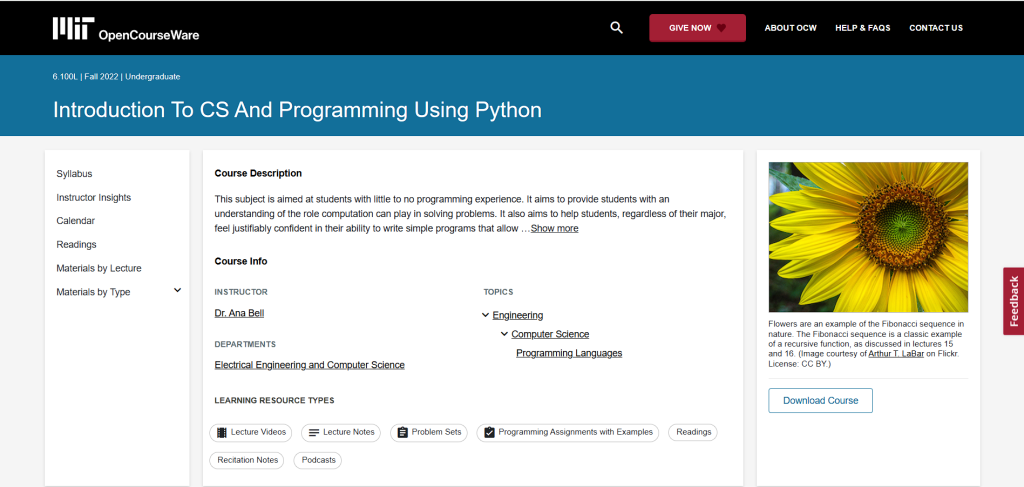Open Programming Assignments with Examples resource
Viewport: 1024px width, 487px height.
(x=567, y=432)
